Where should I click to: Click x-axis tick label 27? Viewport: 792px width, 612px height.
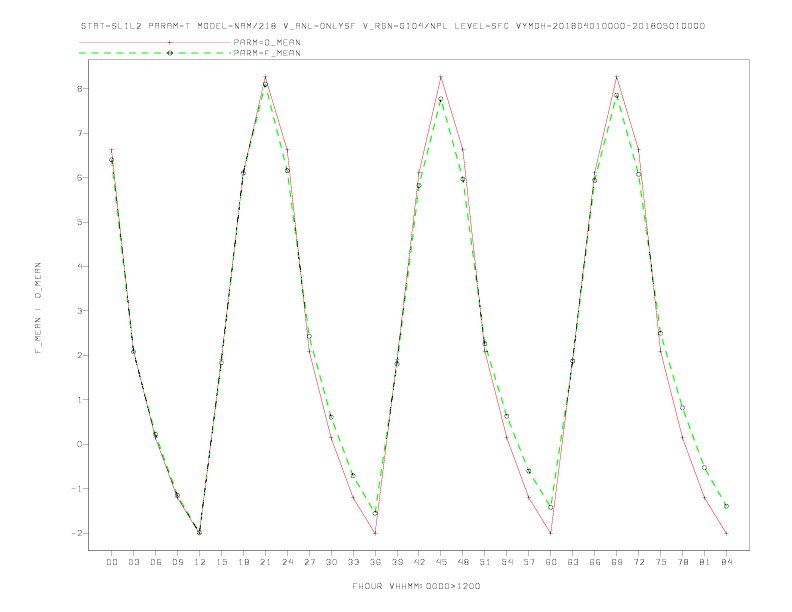click(309, 562)
